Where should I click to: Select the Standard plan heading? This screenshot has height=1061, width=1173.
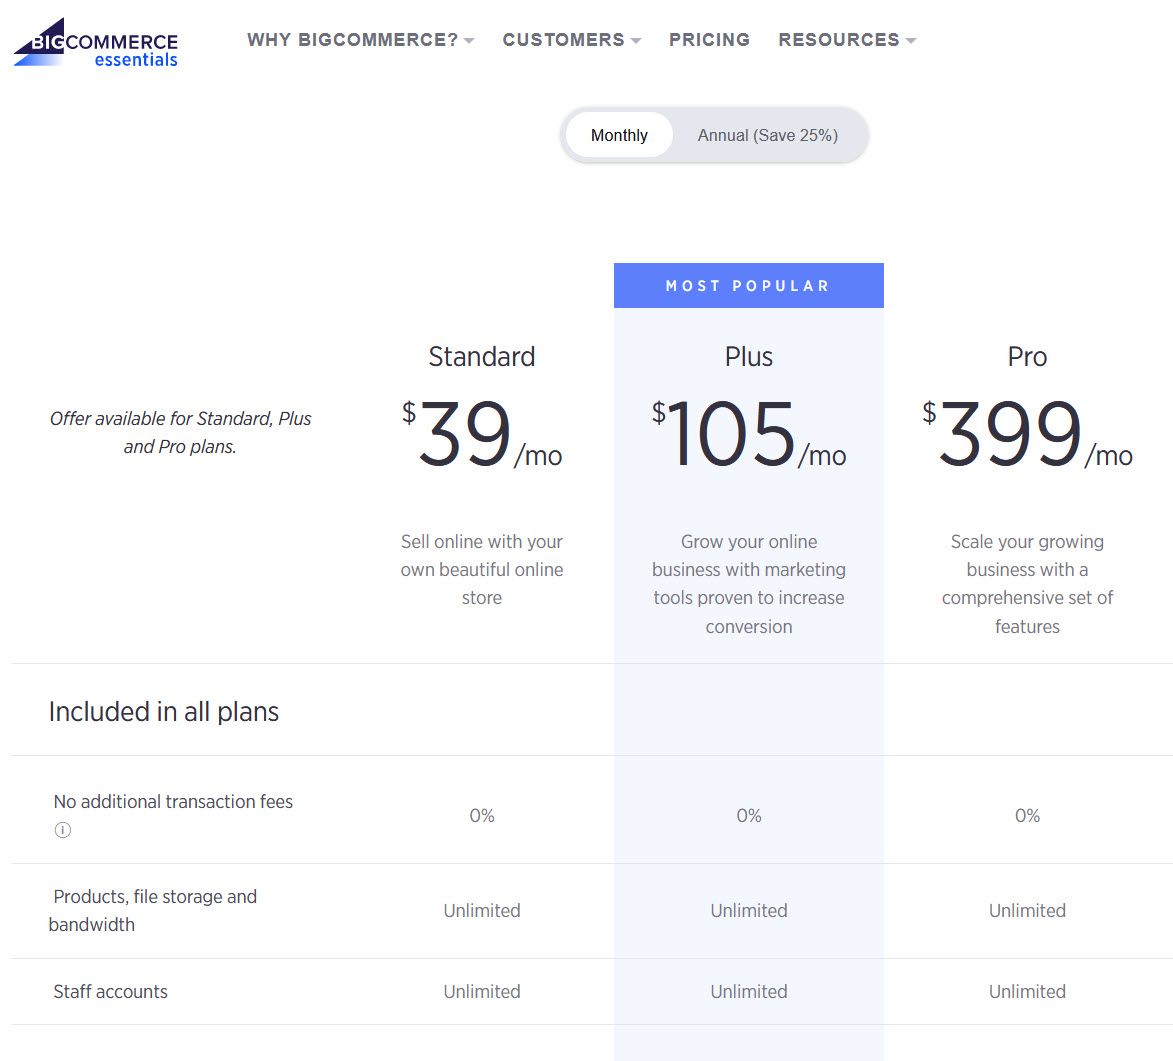pos(482,357)
